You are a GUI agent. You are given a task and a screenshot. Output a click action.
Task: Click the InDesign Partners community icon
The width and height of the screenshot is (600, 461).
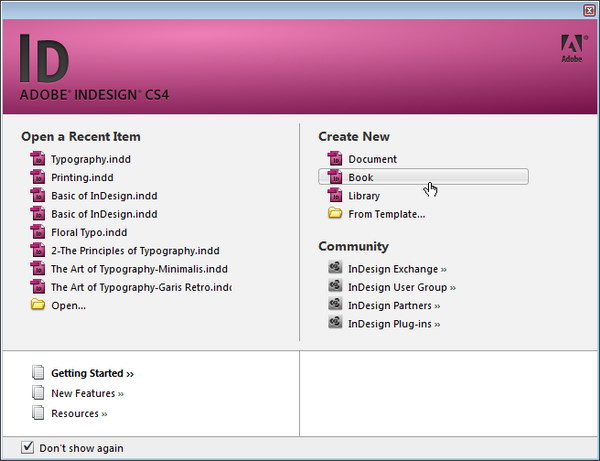(335, 304)
